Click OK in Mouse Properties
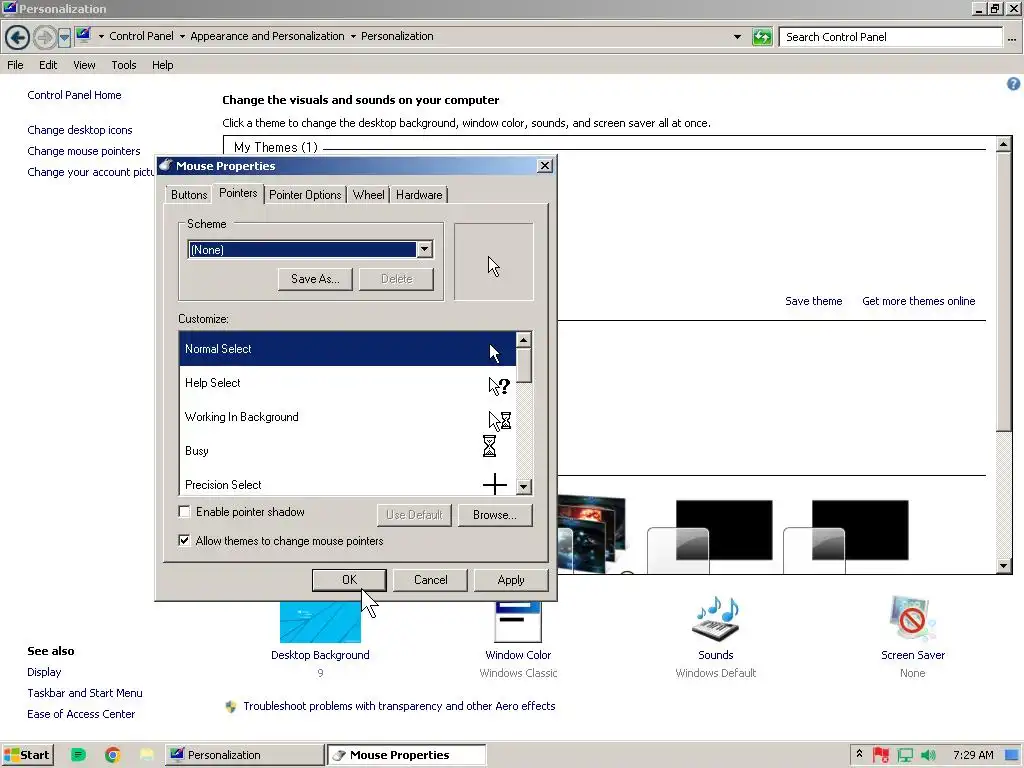Viewport: 1024px width, 768px height. 349,580
